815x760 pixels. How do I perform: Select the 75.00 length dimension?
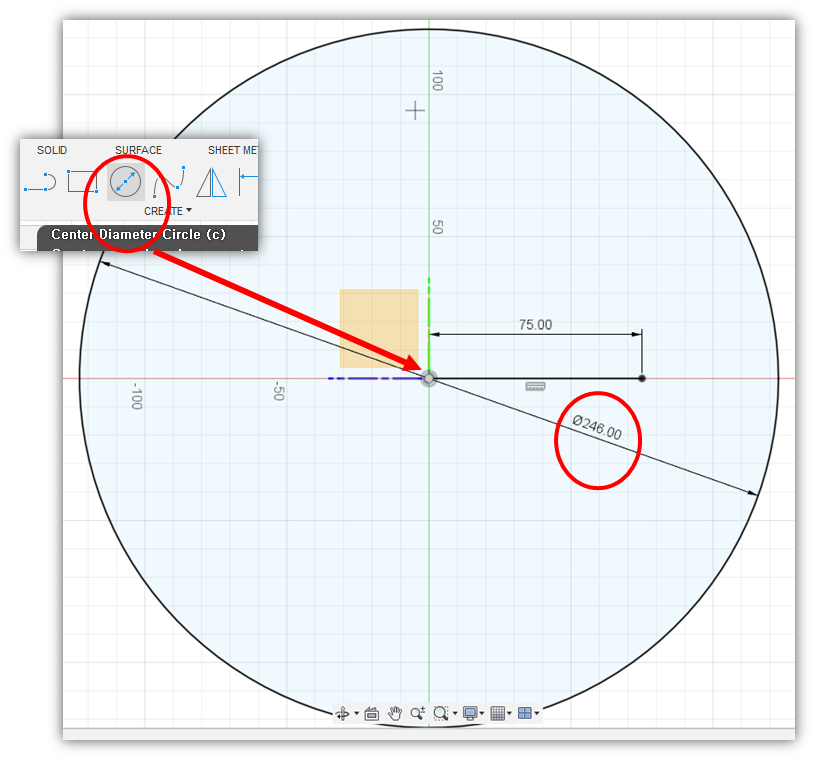click(x=535, y=325)
